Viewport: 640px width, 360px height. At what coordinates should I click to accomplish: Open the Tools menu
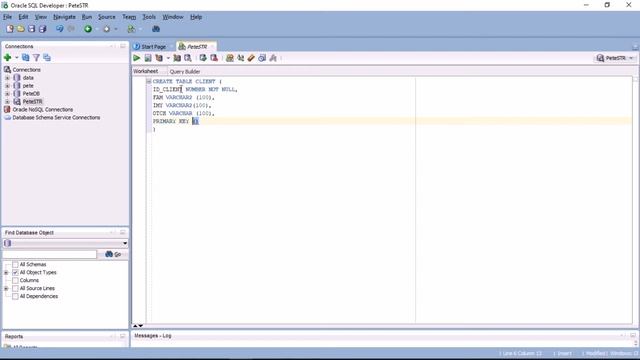click(x=149, y=17)
